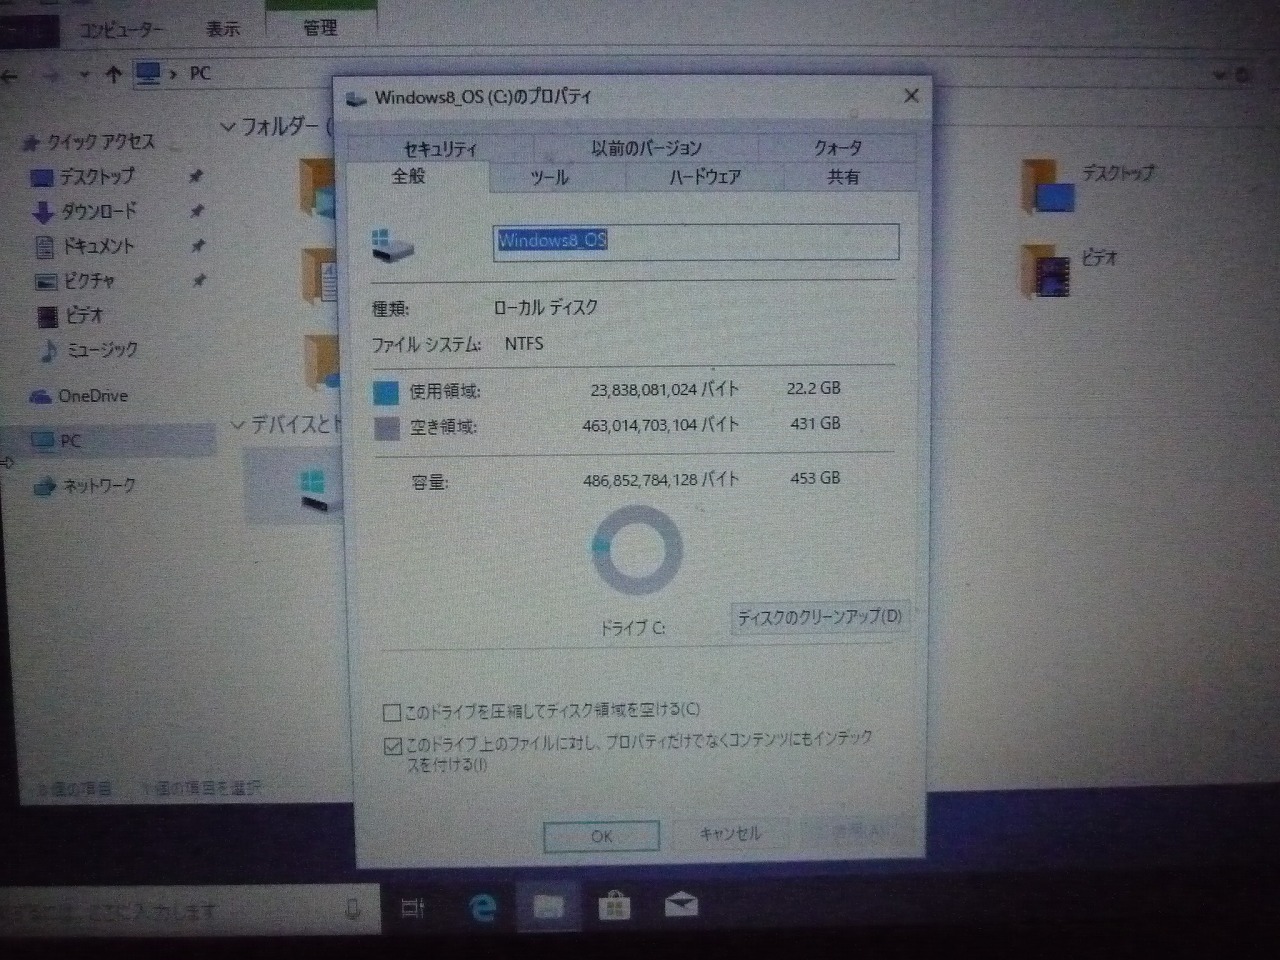
Task: Launch Microsoft Edge from the taskbar
Action: click(483, 908)
